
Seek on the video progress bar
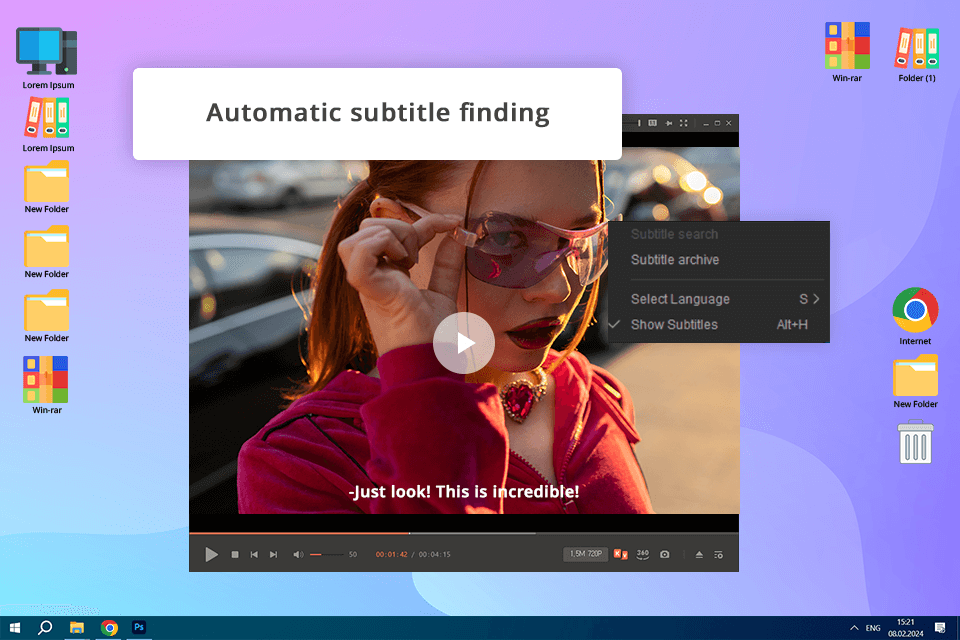(463, 533)
